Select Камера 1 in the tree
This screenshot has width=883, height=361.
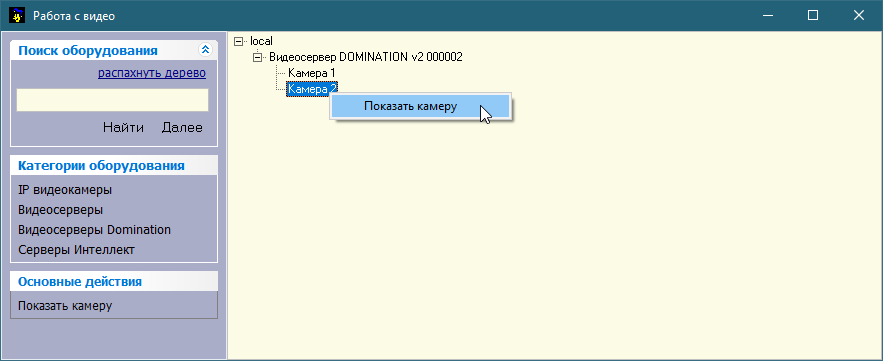coord(312,73)
